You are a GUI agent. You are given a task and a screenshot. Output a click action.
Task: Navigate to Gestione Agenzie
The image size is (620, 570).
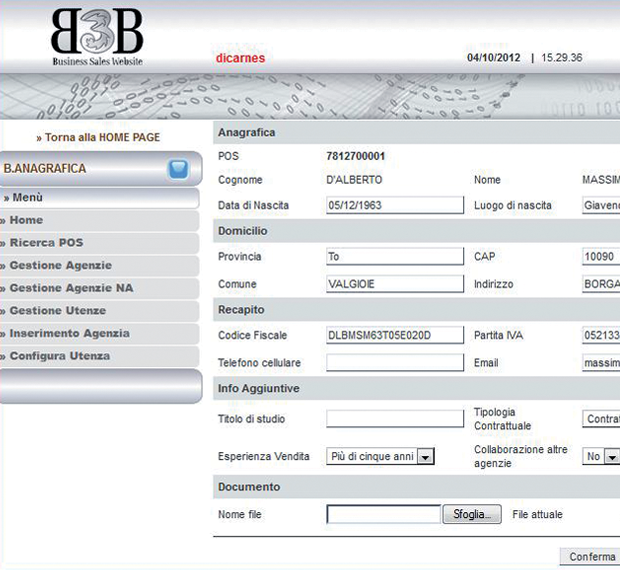coord(60,266)
